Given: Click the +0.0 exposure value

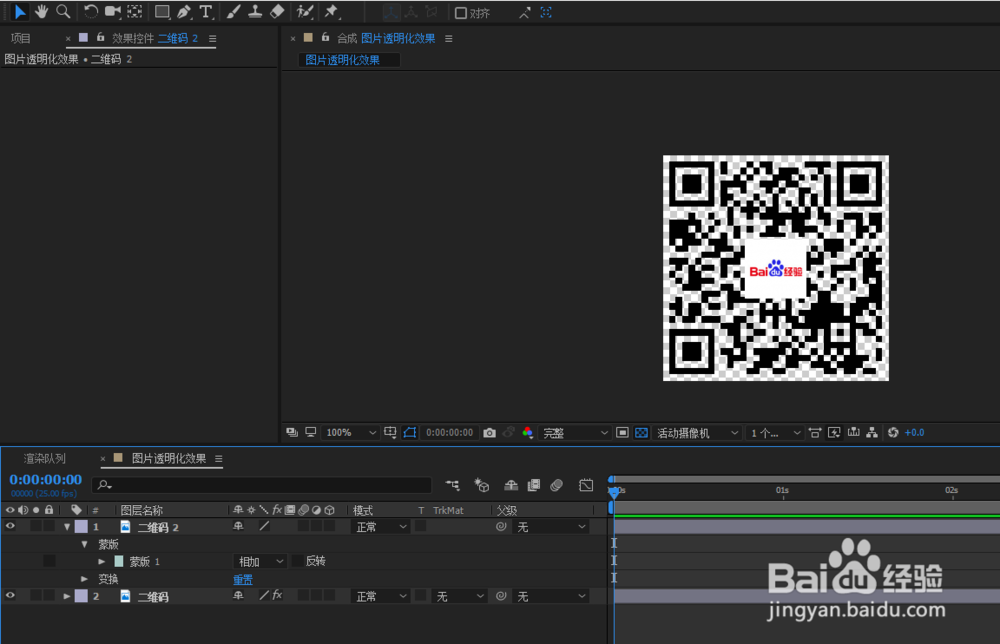Looking at the screenshot, I should (x=915, y=433).
